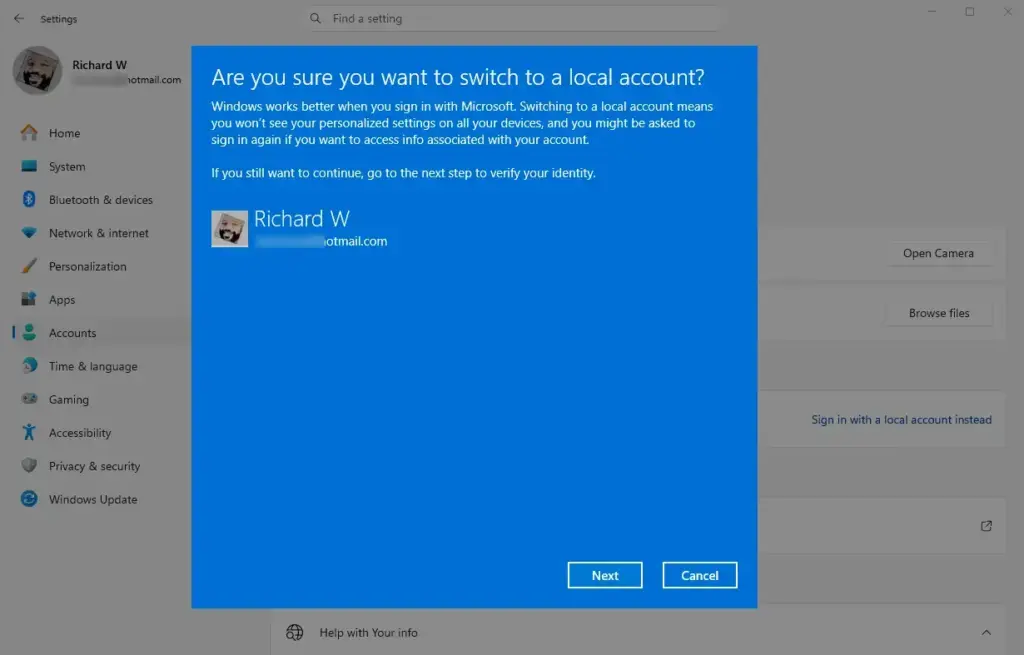Click the Accessibility figure icon
This screenshot has height=655, width=1024.
[x=29, y=432]
